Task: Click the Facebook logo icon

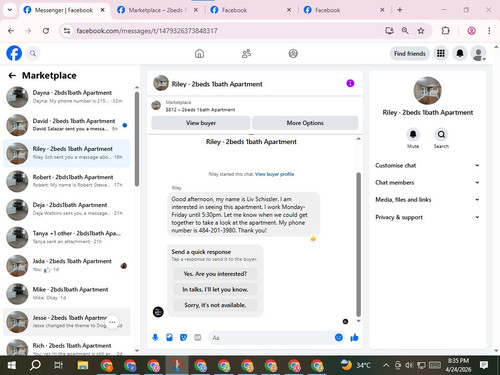Action: pyautogui.click(x=14, y=53)
